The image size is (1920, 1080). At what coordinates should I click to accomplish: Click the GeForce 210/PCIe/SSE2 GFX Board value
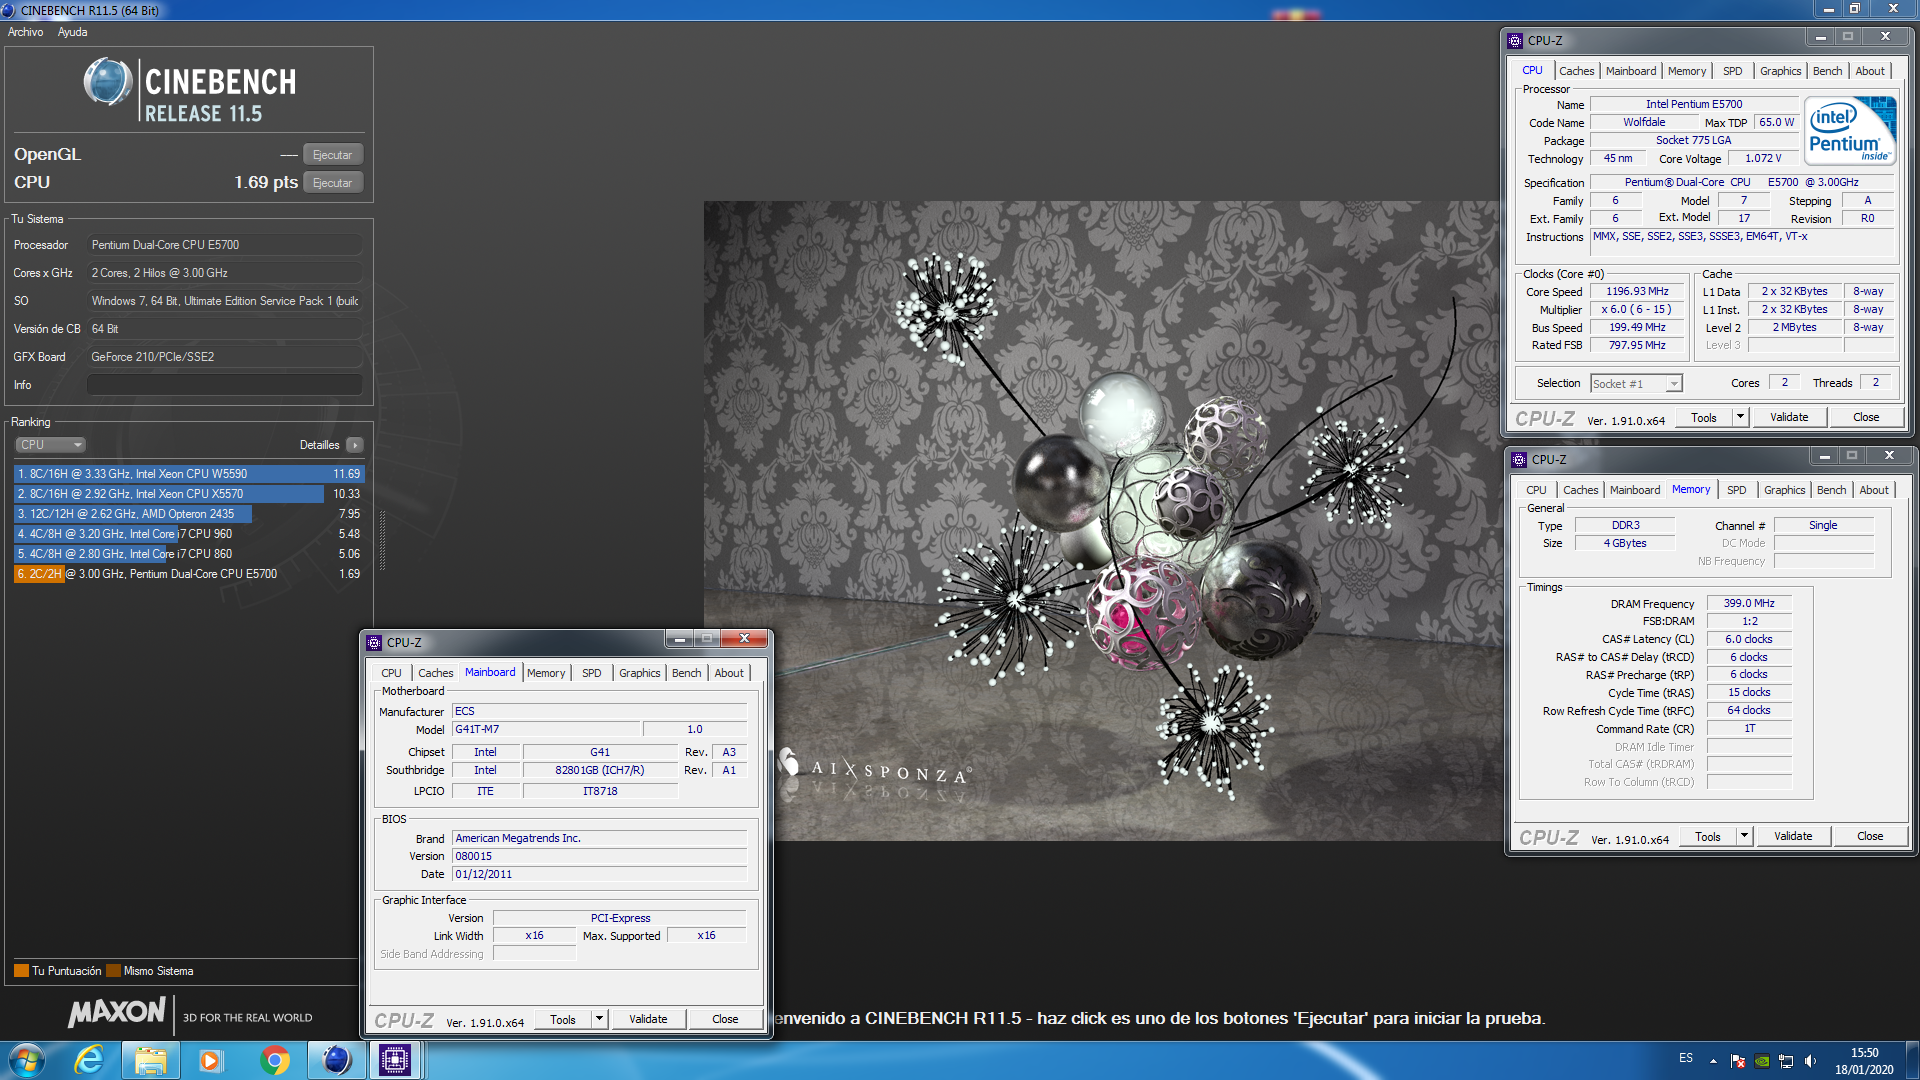pyautogui.click(x=224, y=357)
